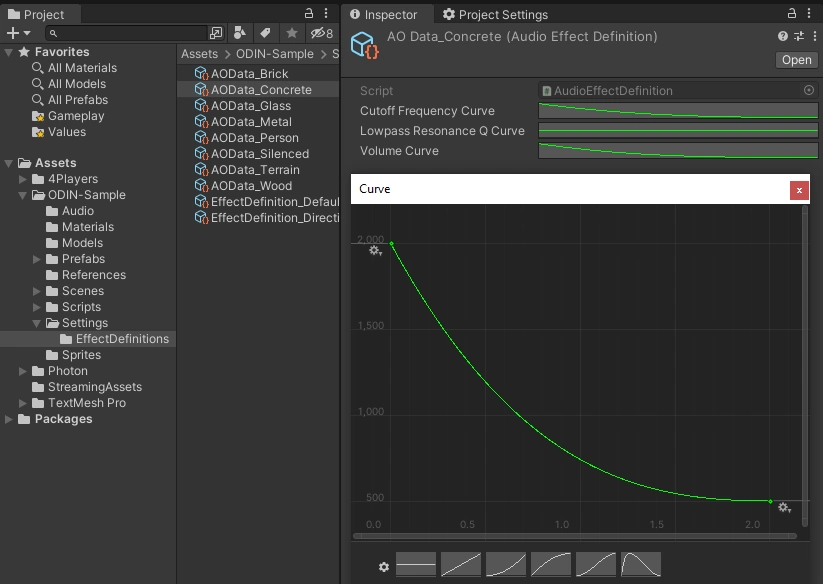
Task: Click the Search by Label tag icon
Action: pos(266,33)
